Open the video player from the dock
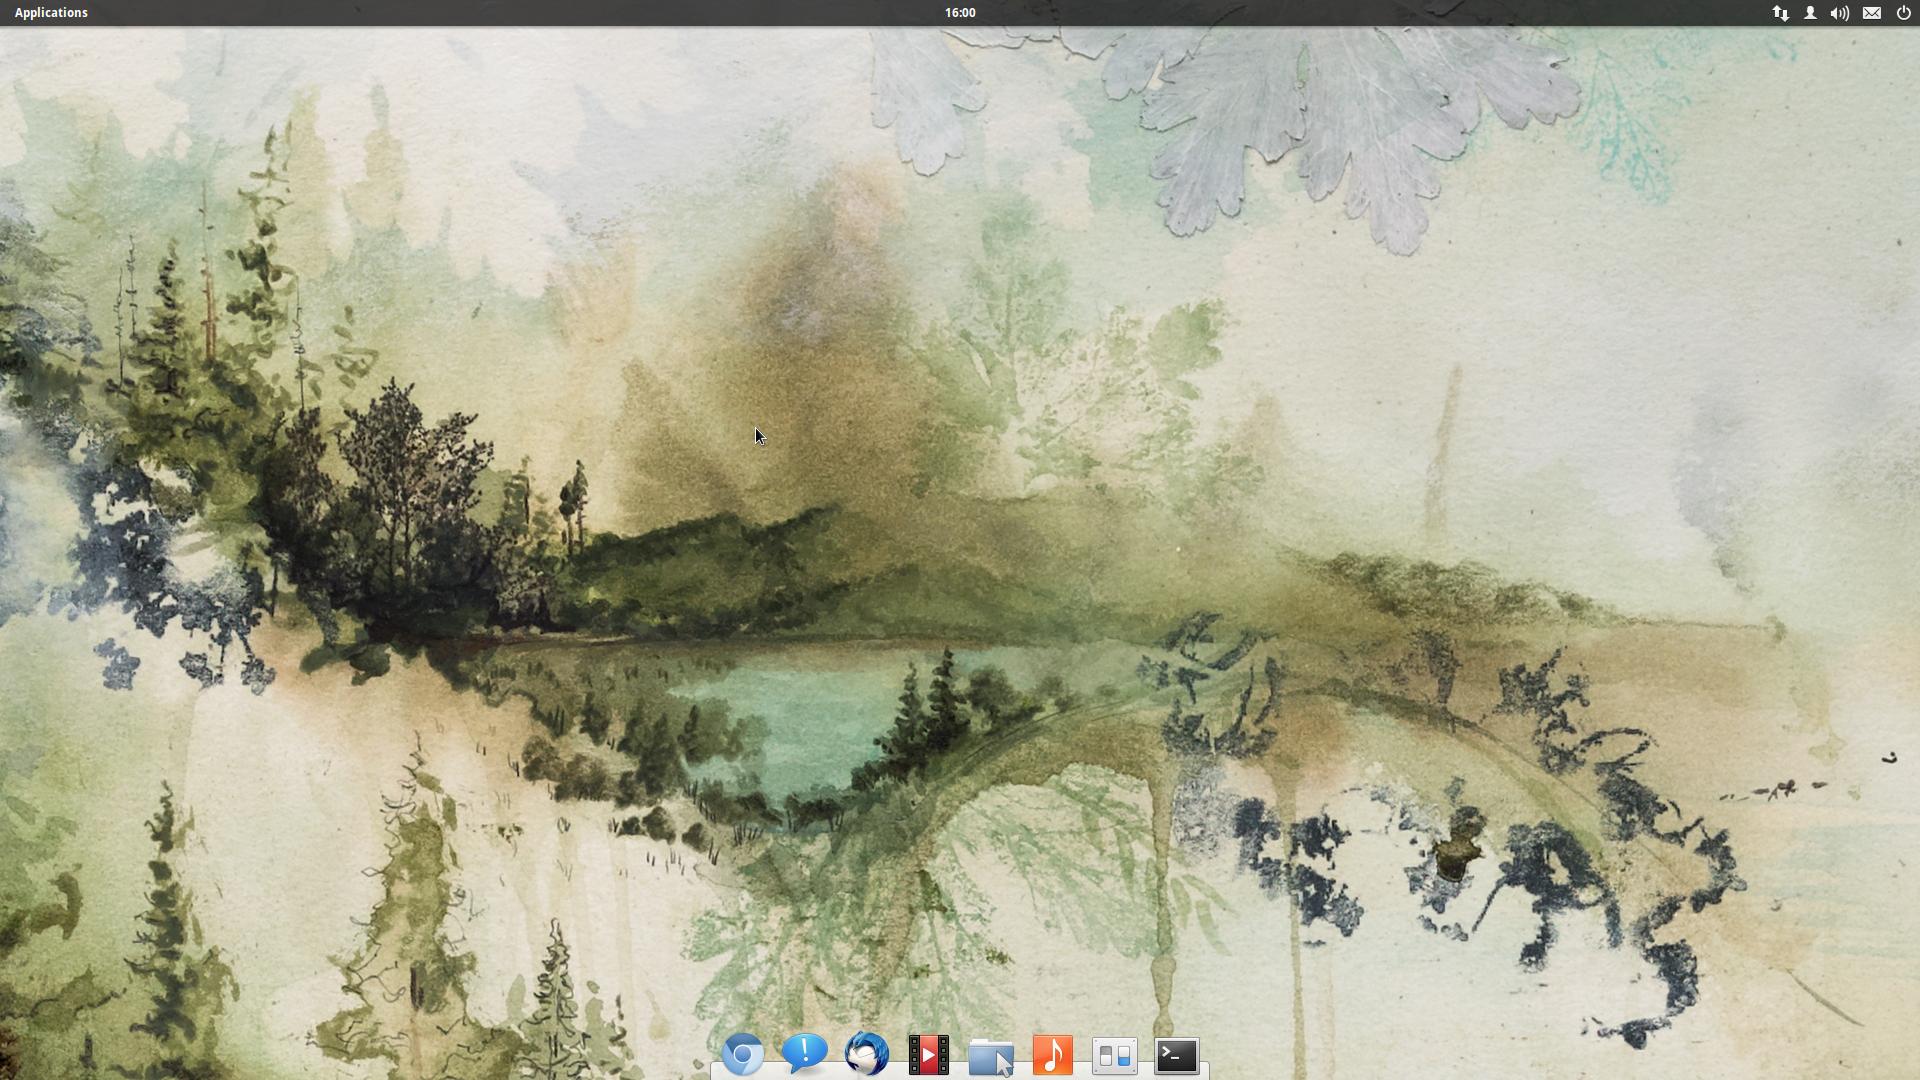This screenshot has height=1080, width=1920. coord(929,1055)
